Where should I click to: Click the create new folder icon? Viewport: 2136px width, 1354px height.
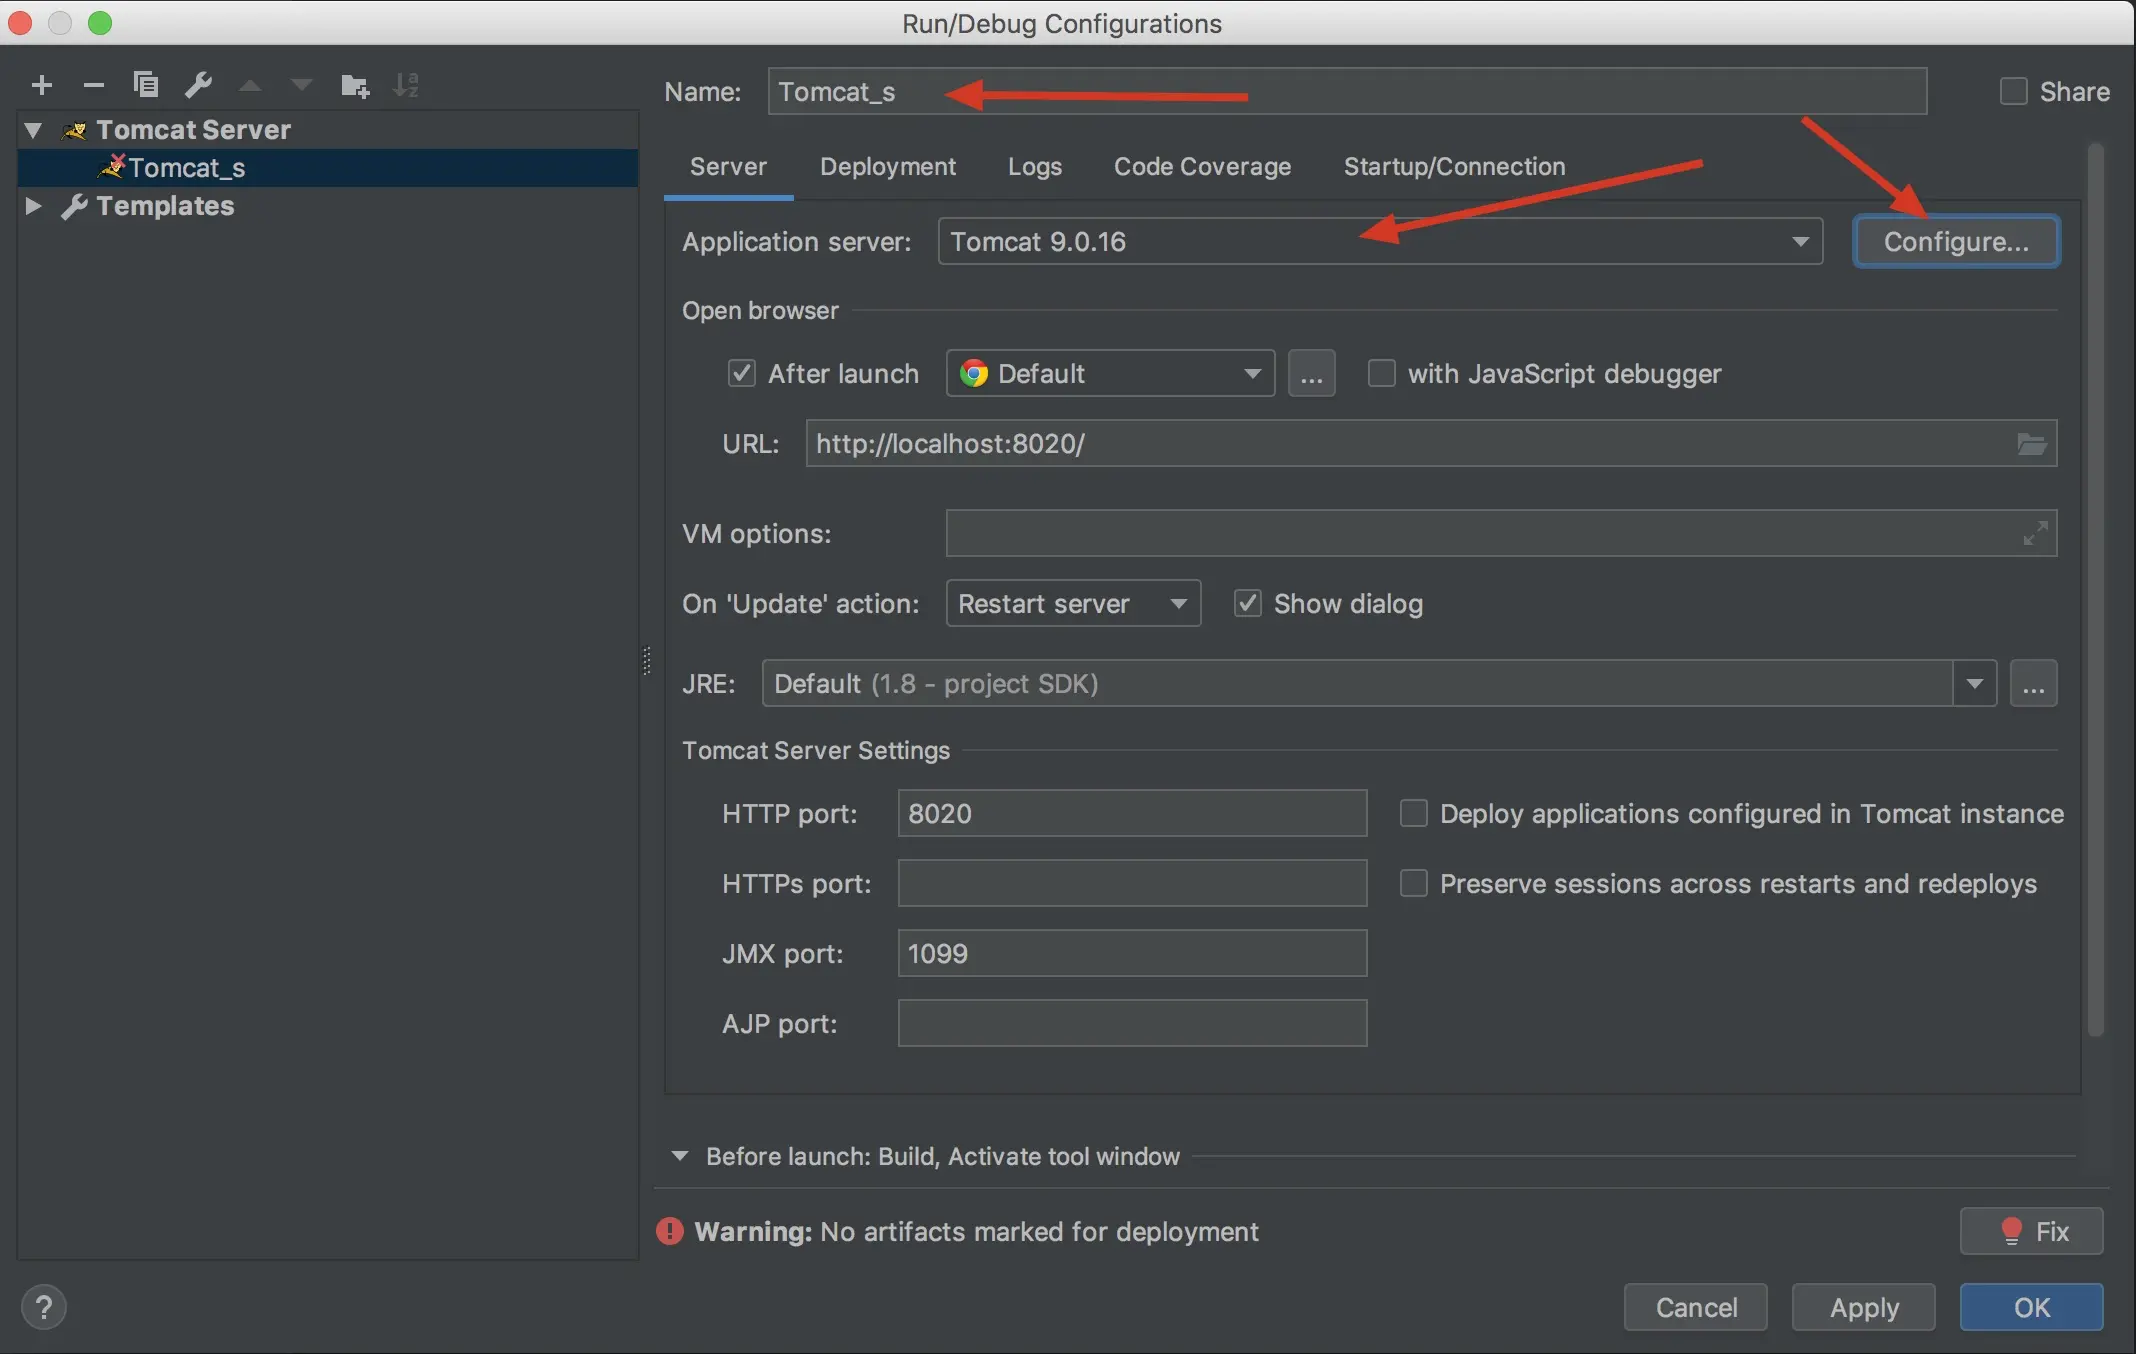(x=354, y=86)
